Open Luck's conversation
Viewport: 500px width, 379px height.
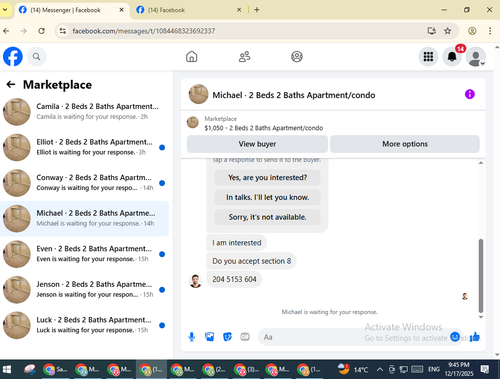click(84, 325)
